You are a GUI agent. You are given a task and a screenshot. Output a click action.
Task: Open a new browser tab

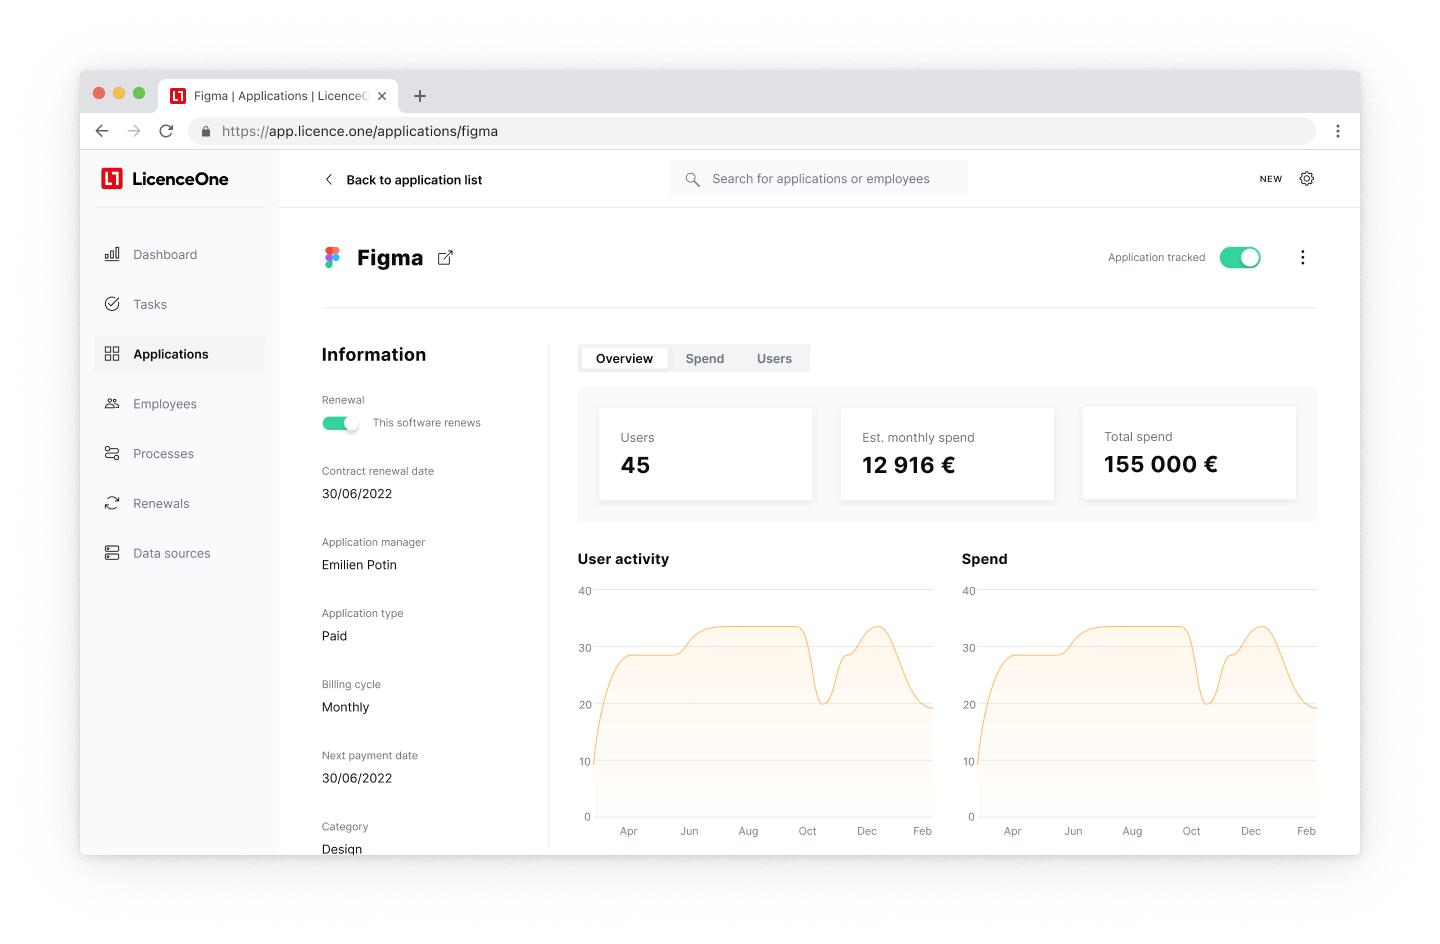click(x=420, y=96)
